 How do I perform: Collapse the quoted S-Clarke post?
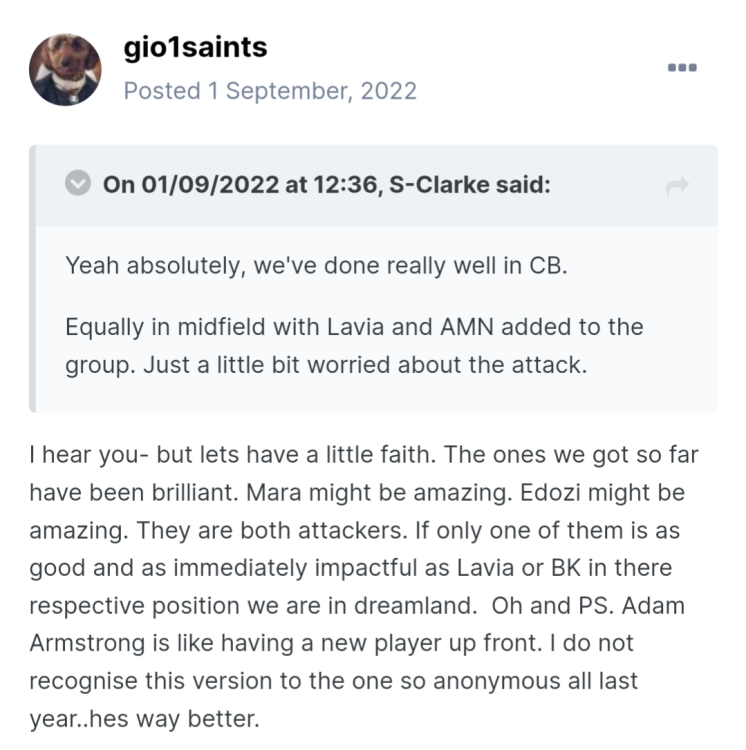(x=77, y=185)
